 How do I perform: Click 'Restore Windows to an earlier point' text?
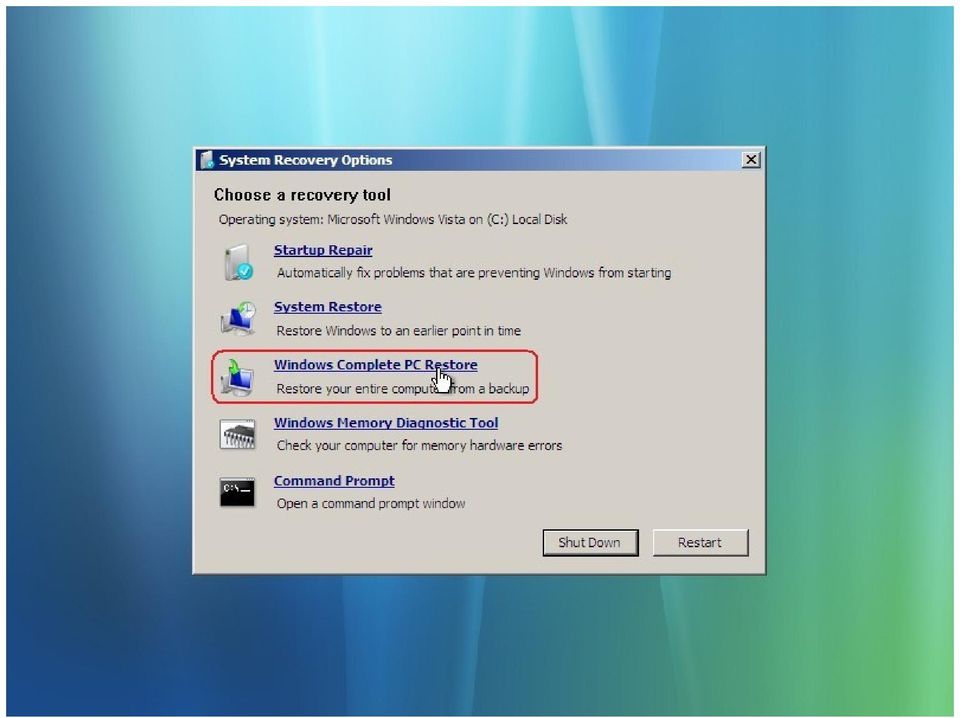tap(399, 331)
